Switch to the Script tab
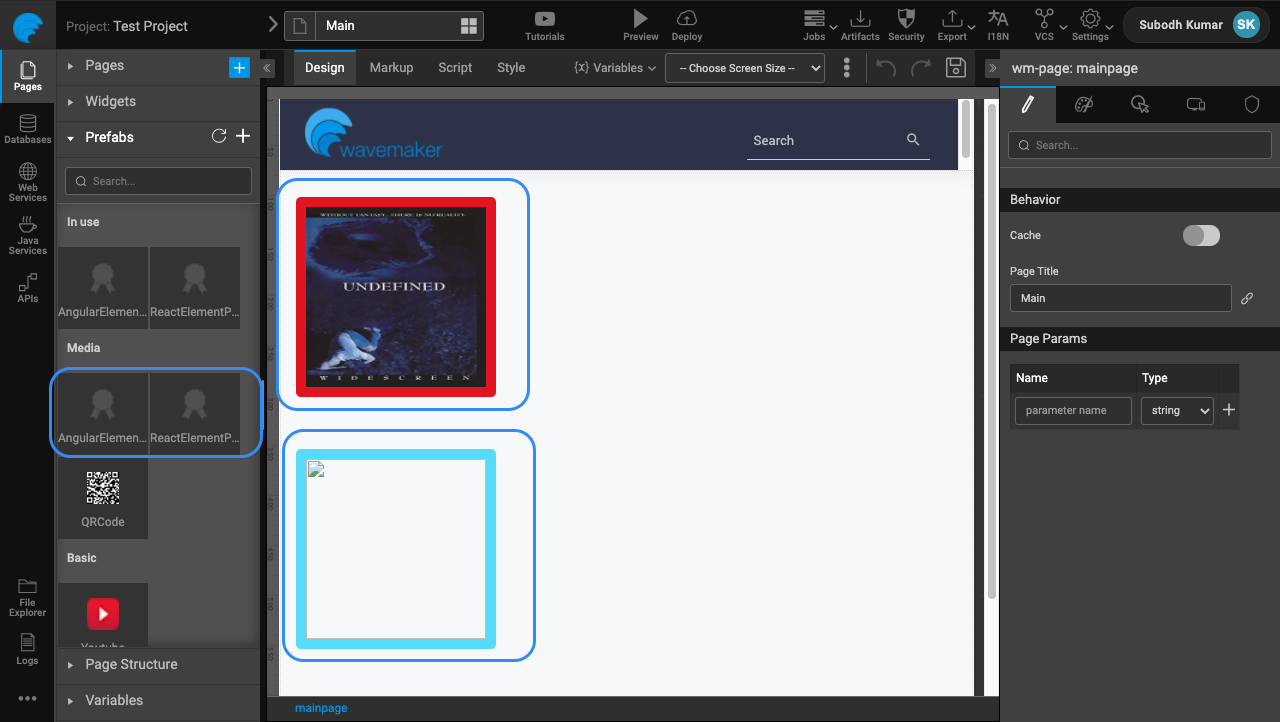 point(455,67)
